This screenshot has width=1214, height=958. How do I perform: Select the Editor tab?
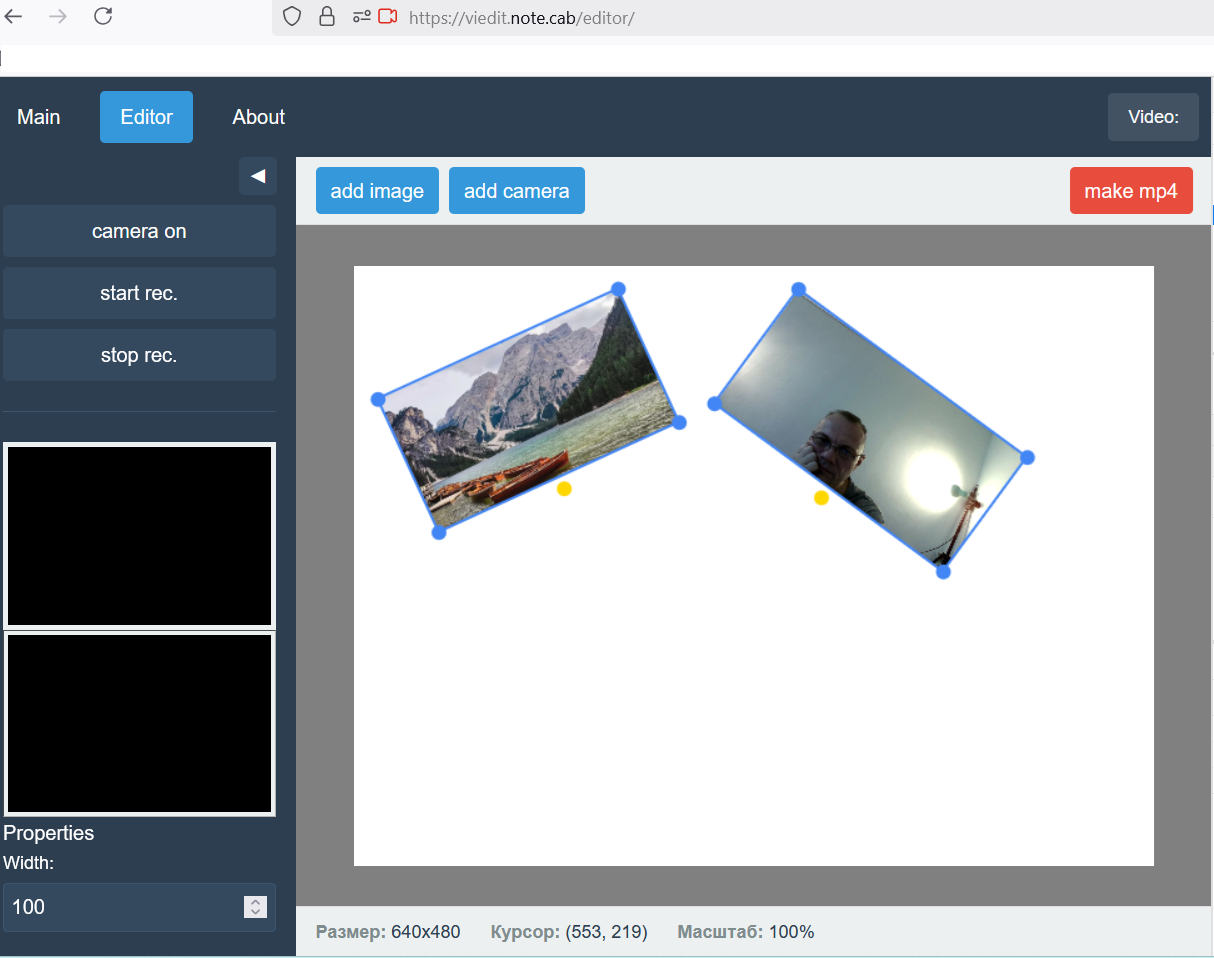pos(146,117)
